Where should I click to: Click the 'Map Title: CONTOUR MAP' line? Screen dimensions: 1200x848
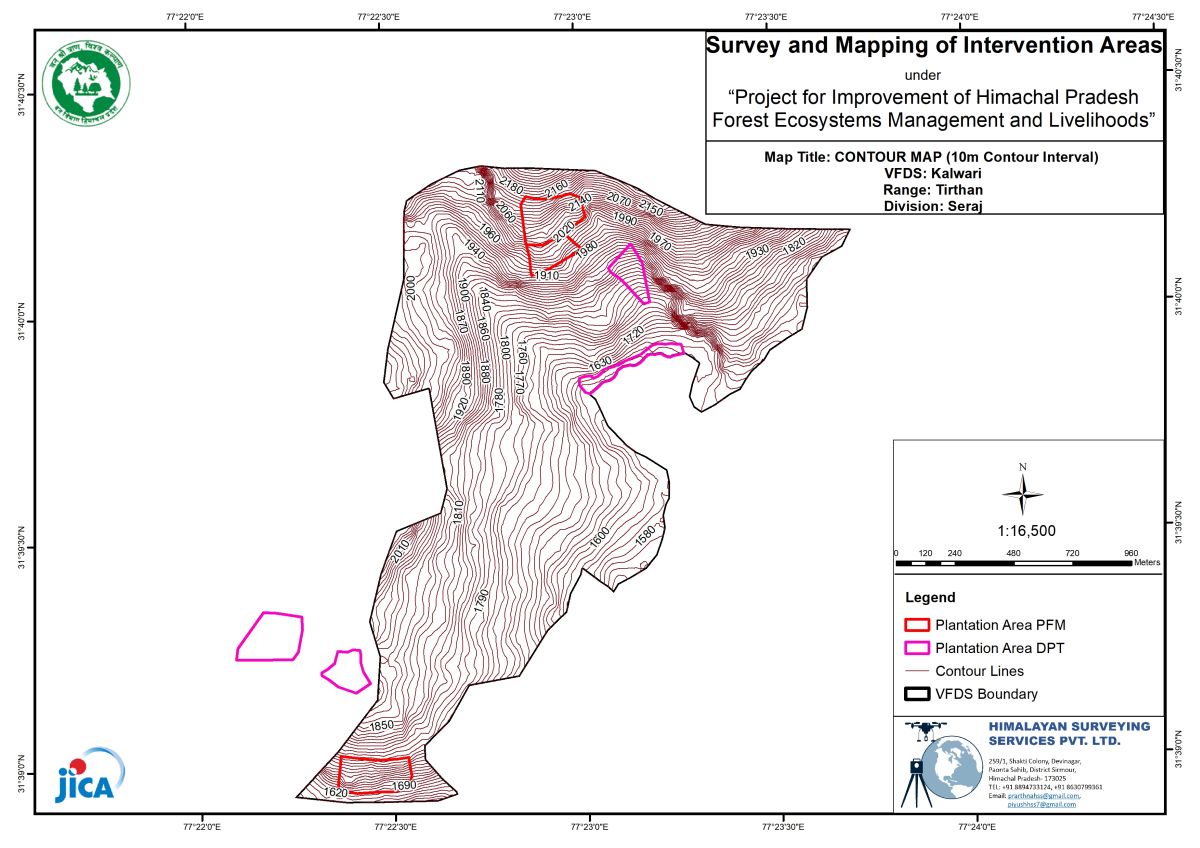[931, 157]
